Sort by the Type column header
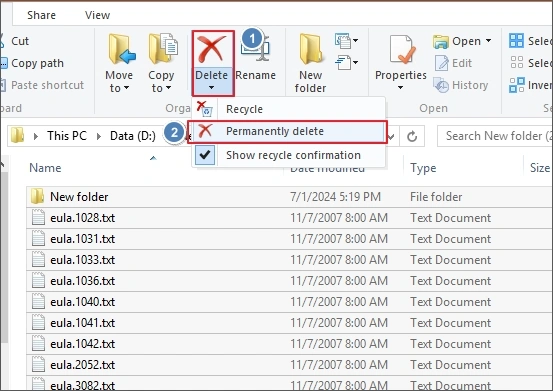 click(423, 168)
